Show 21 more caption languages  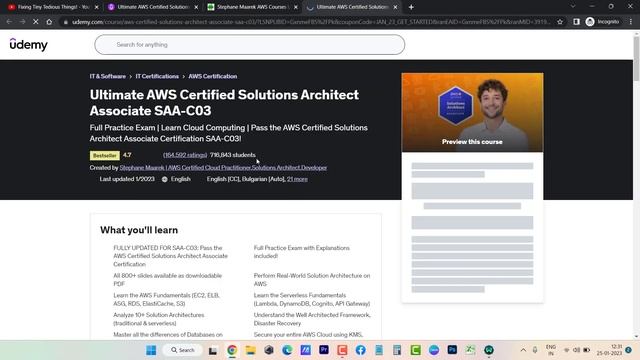(x=297, y=179)
